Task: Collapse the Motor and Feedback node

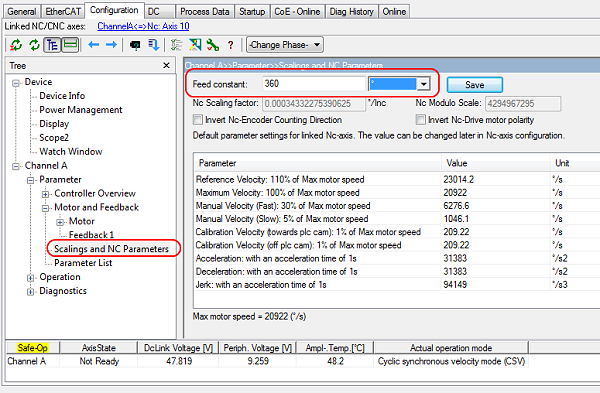Action: click(x=45, y=208)
